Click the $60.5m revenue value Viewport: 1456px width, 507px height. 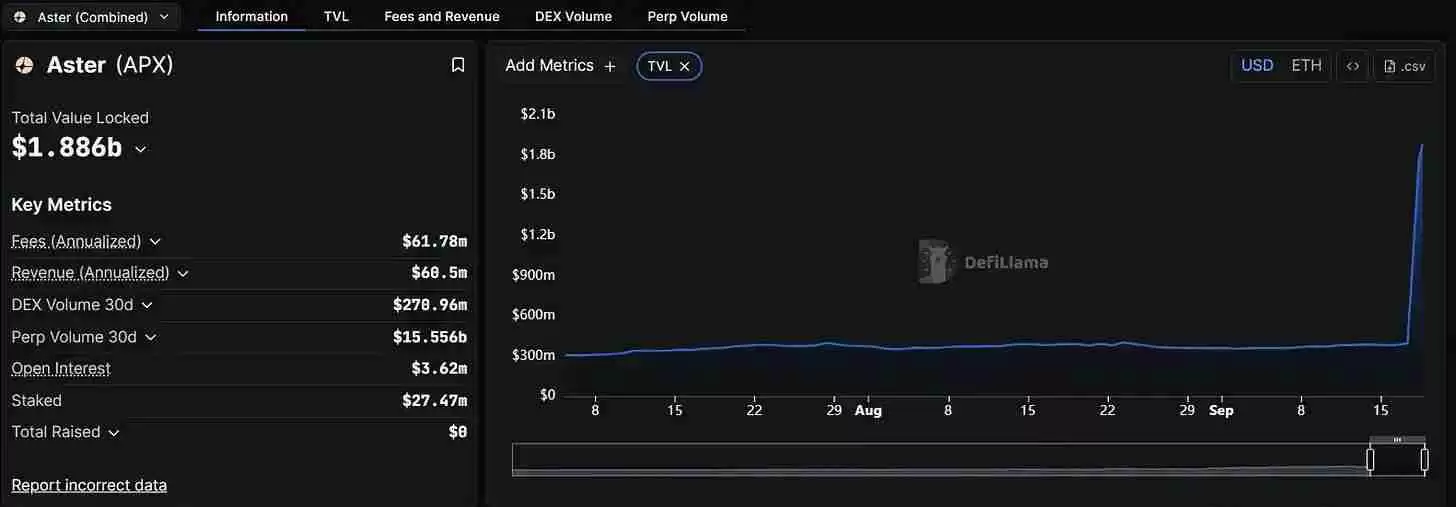tap(439, 273)
